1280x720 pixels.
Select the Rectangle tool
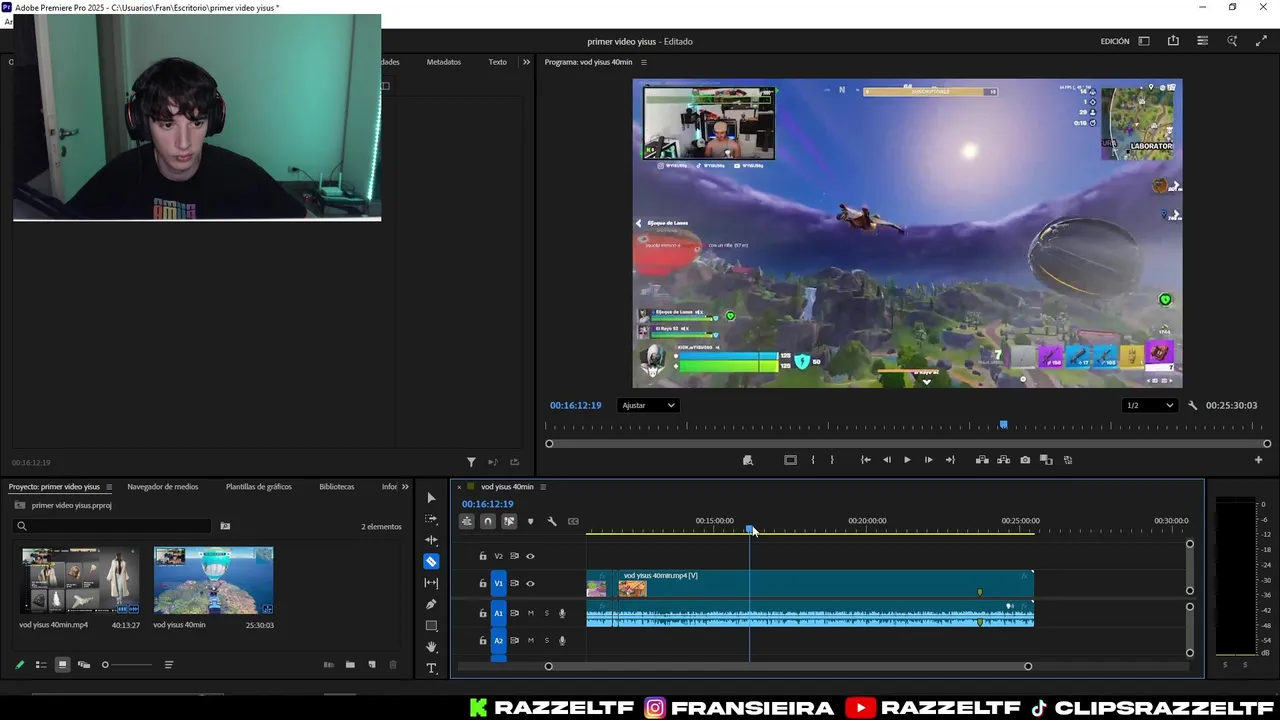click(431, 626)
